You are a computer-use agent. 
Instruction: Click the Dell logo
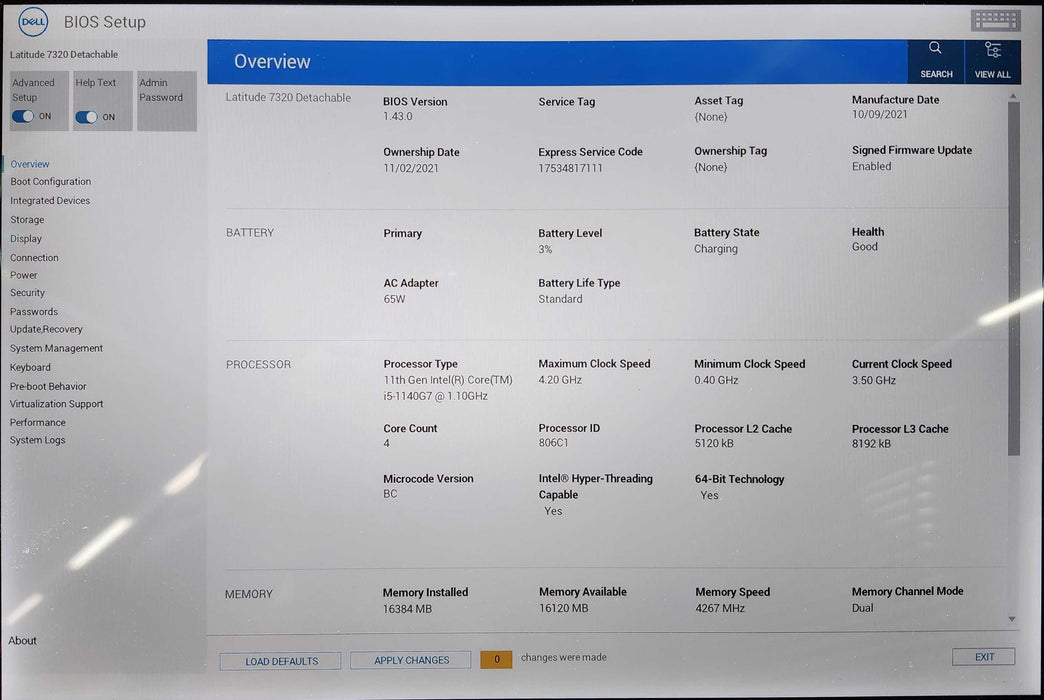tap(31, 21)
